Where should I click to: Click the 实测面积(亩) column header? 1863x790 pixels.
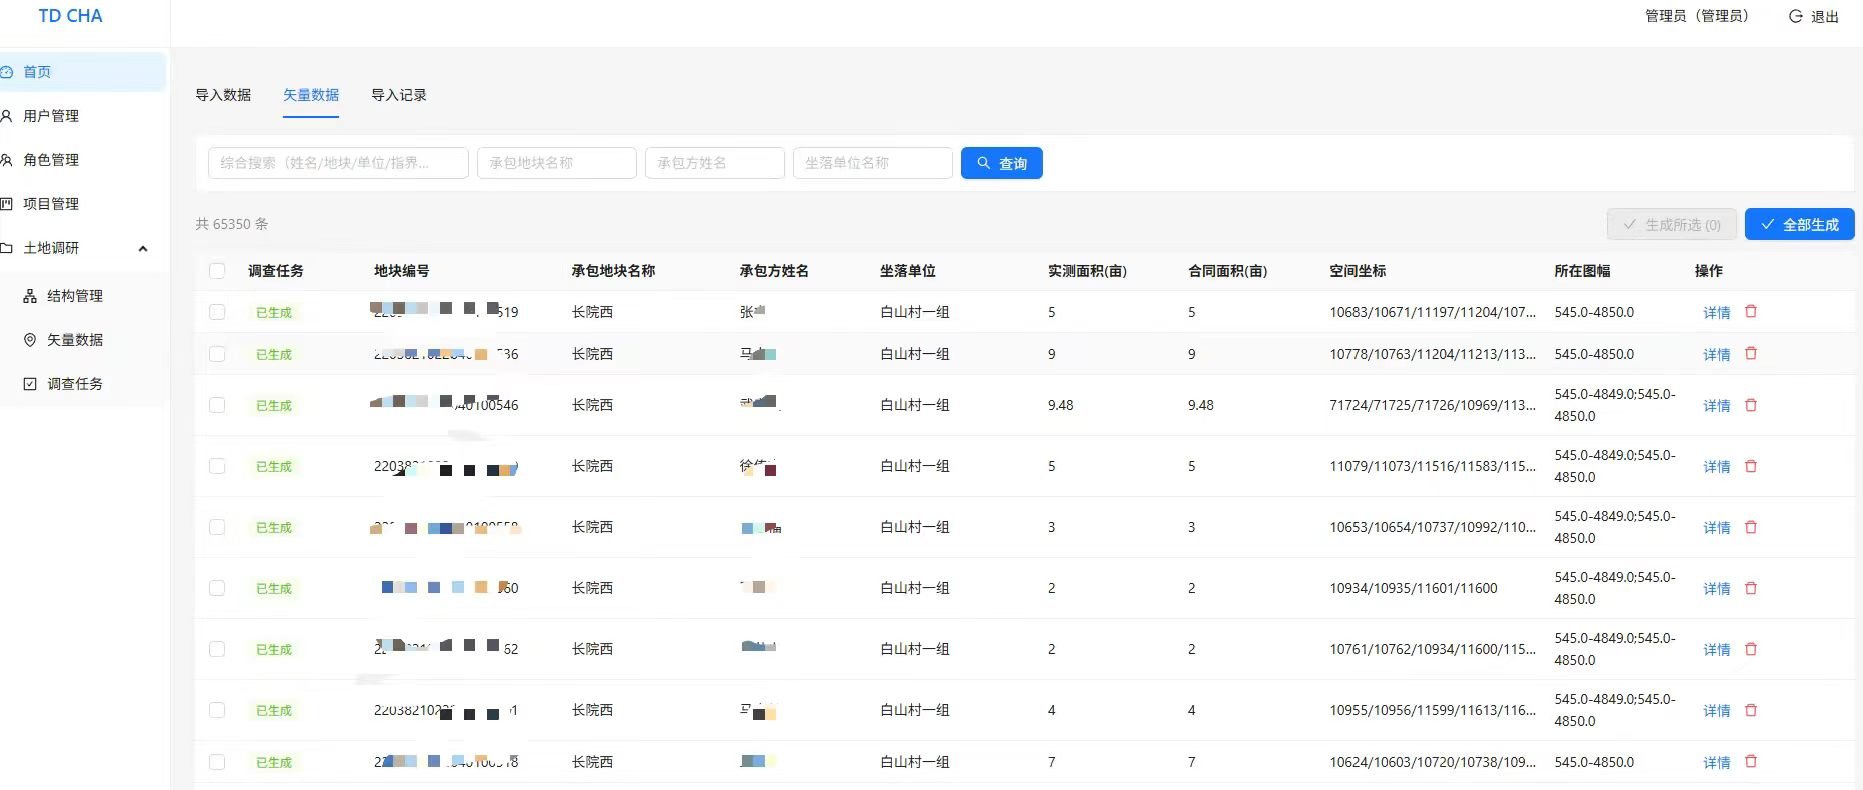(1087, 271)
